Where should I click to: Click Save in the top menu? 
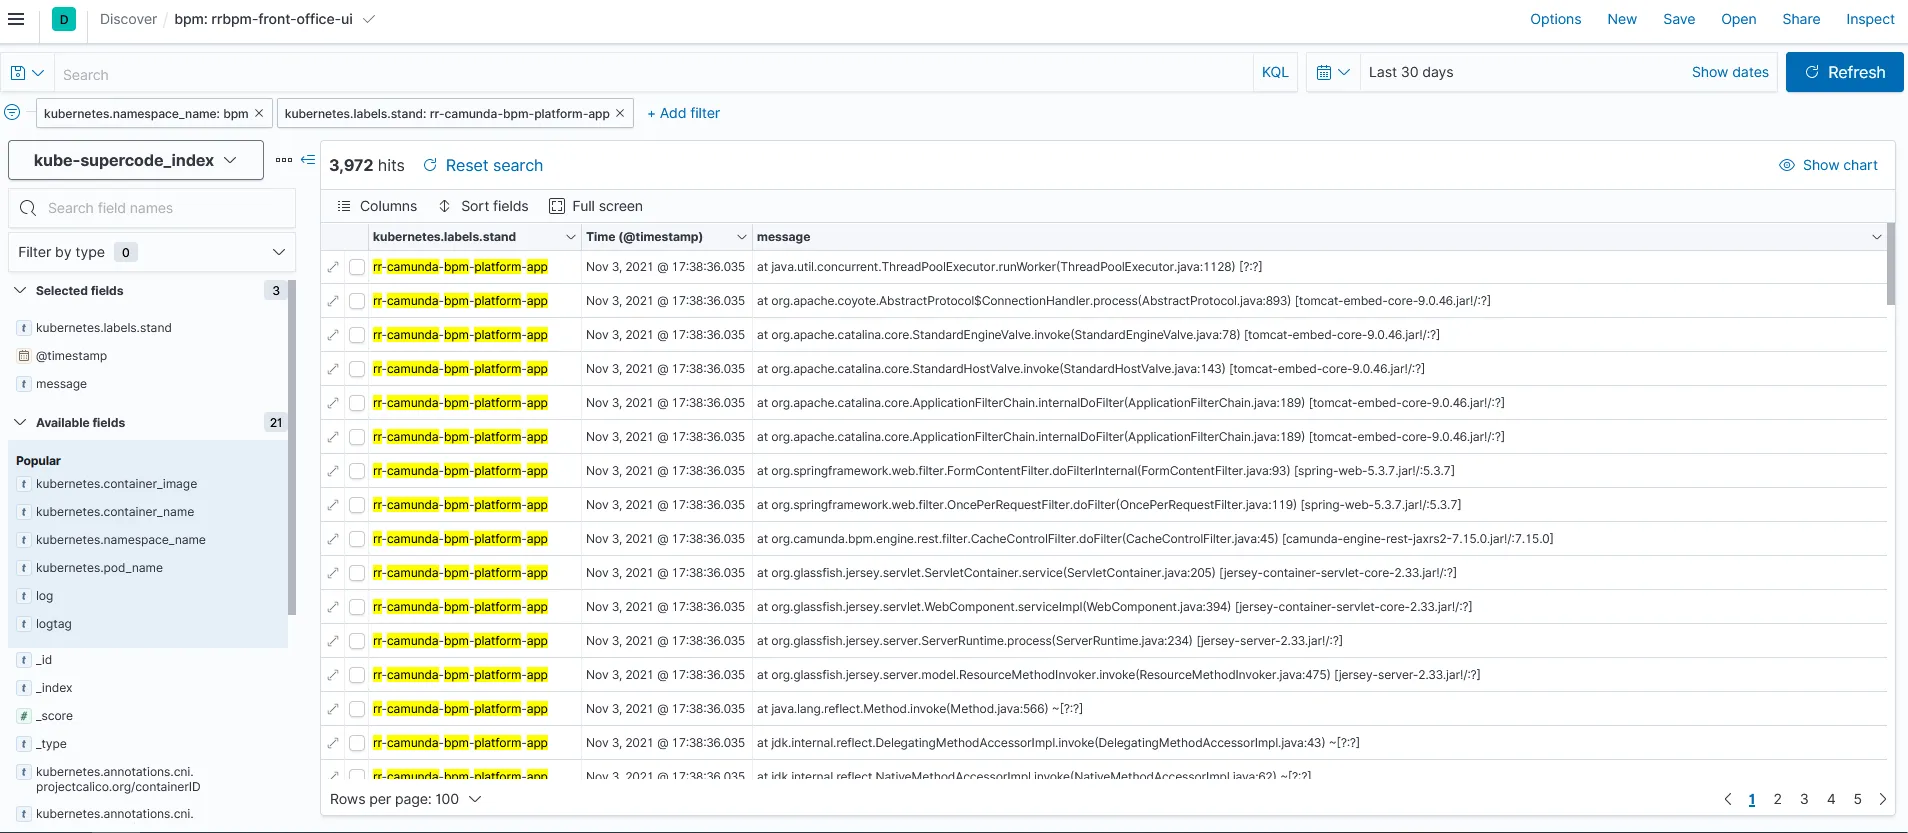(x=1679, y=19)
